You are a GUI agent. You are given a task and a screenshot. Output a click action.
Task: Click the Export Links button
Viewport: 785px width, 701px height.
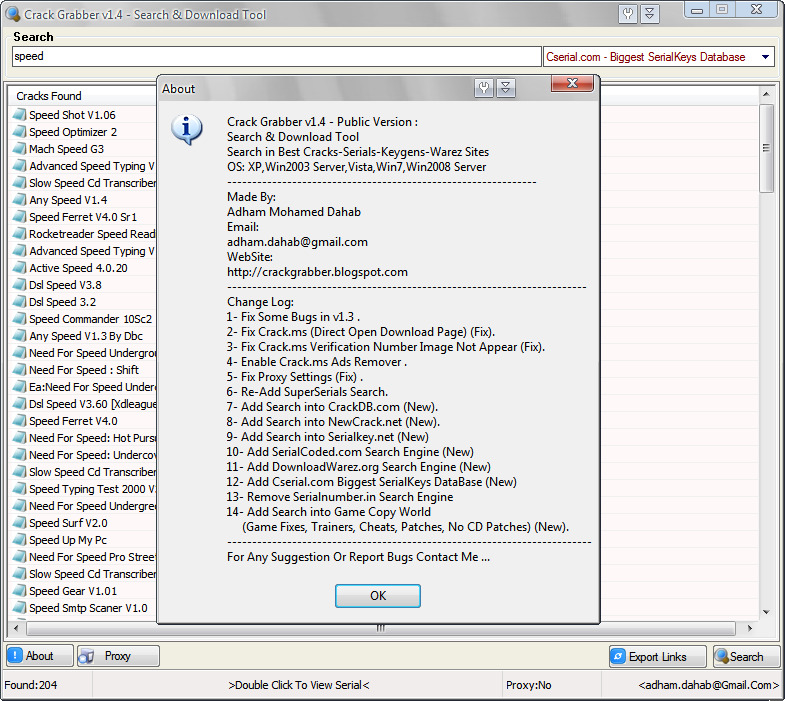coord(657,656)
